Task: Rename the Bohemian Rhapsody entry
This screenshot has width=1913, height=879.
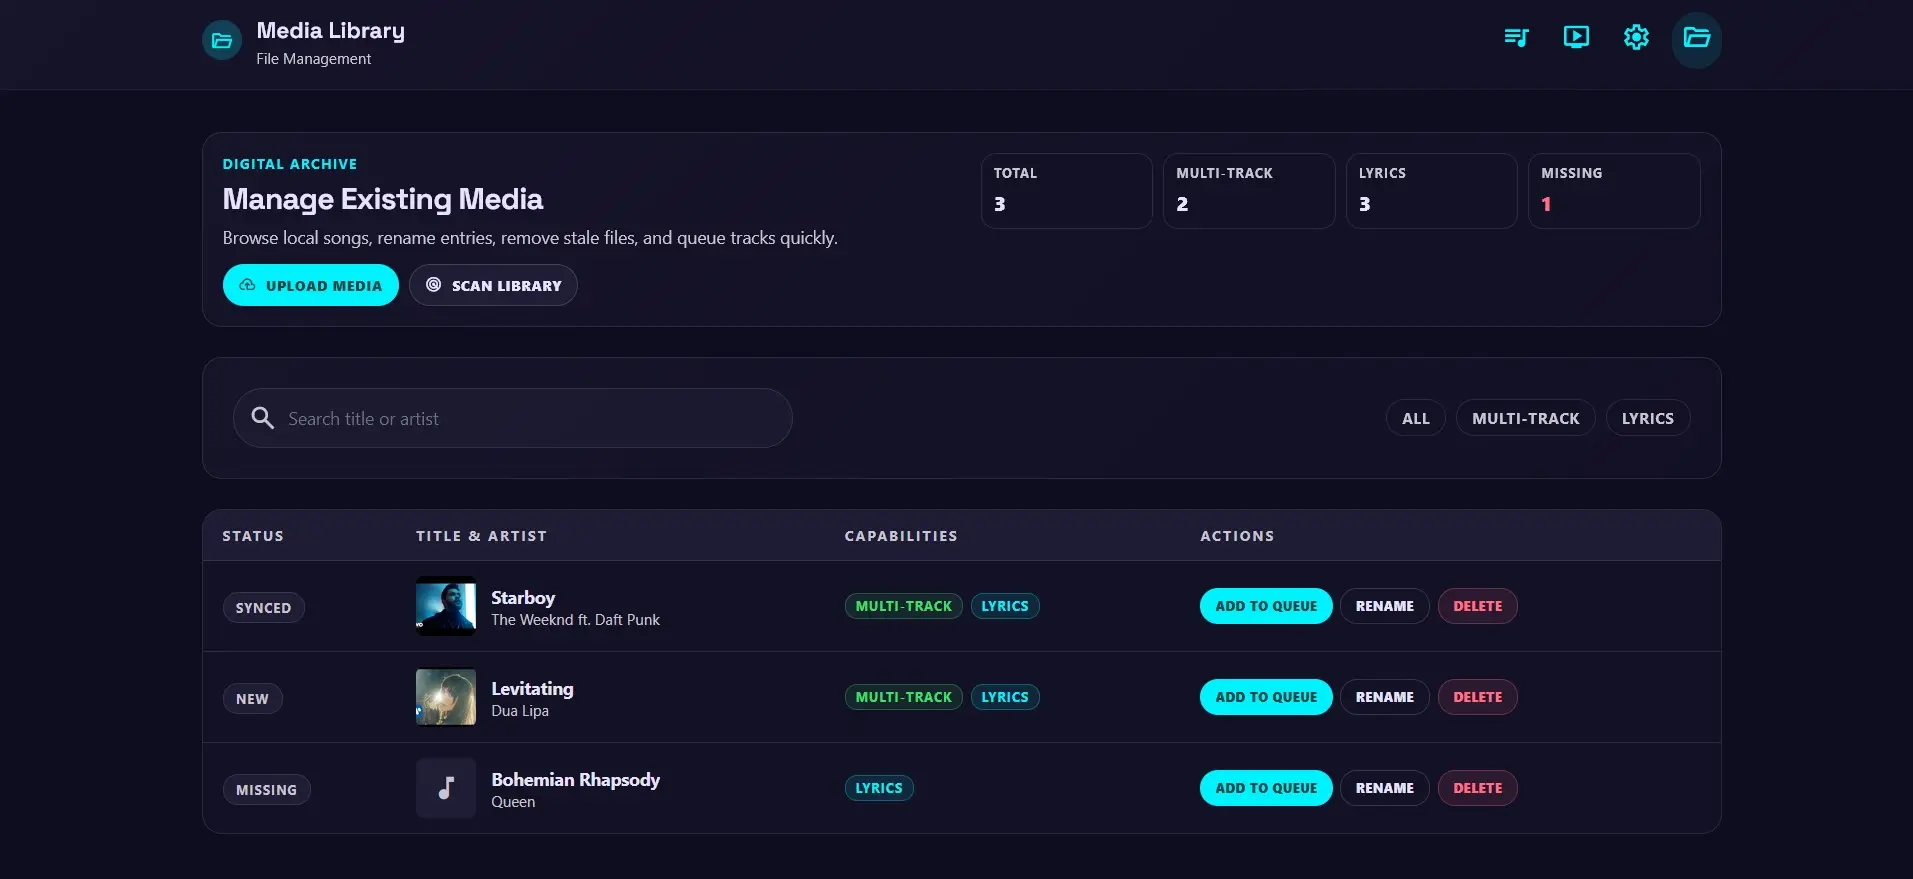Action: pos(1385,788)
